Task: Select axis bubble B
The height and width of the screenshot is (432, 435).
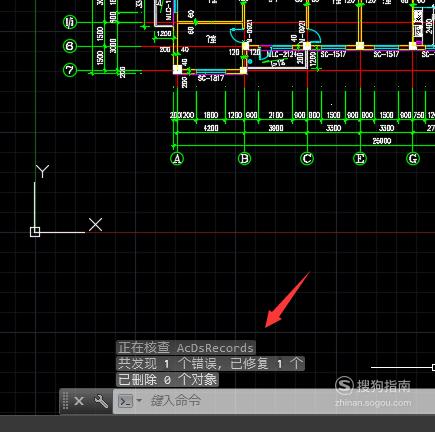Action: tap(244, 159)
